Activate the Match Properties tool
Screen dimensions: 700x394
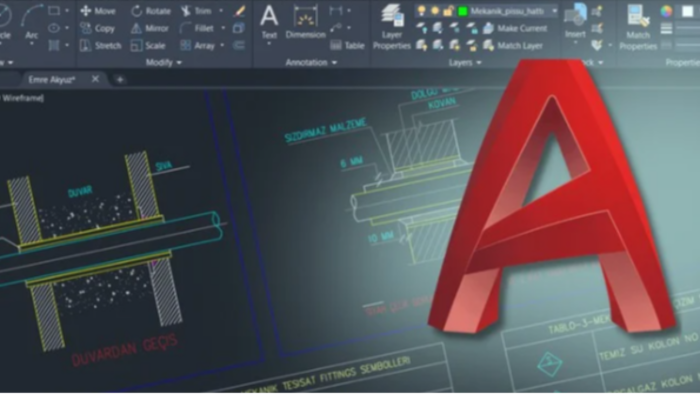tap(638, 27)
